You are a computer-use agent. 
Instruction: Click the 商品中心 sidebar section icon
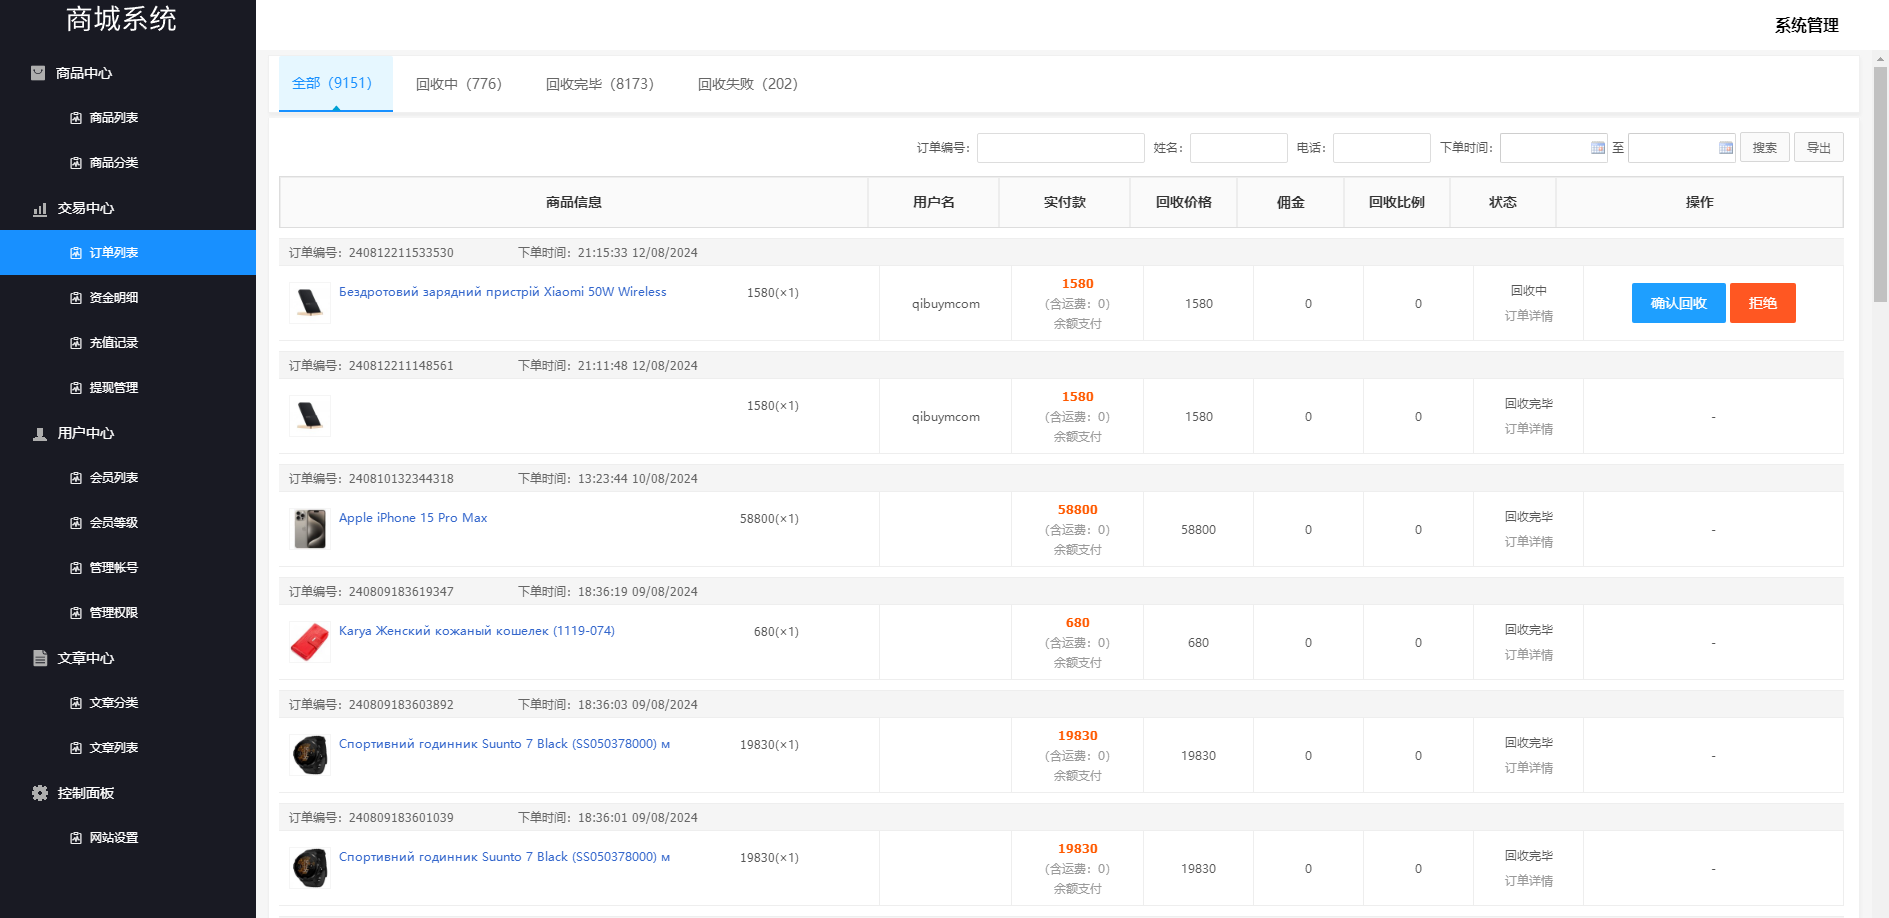38,73
